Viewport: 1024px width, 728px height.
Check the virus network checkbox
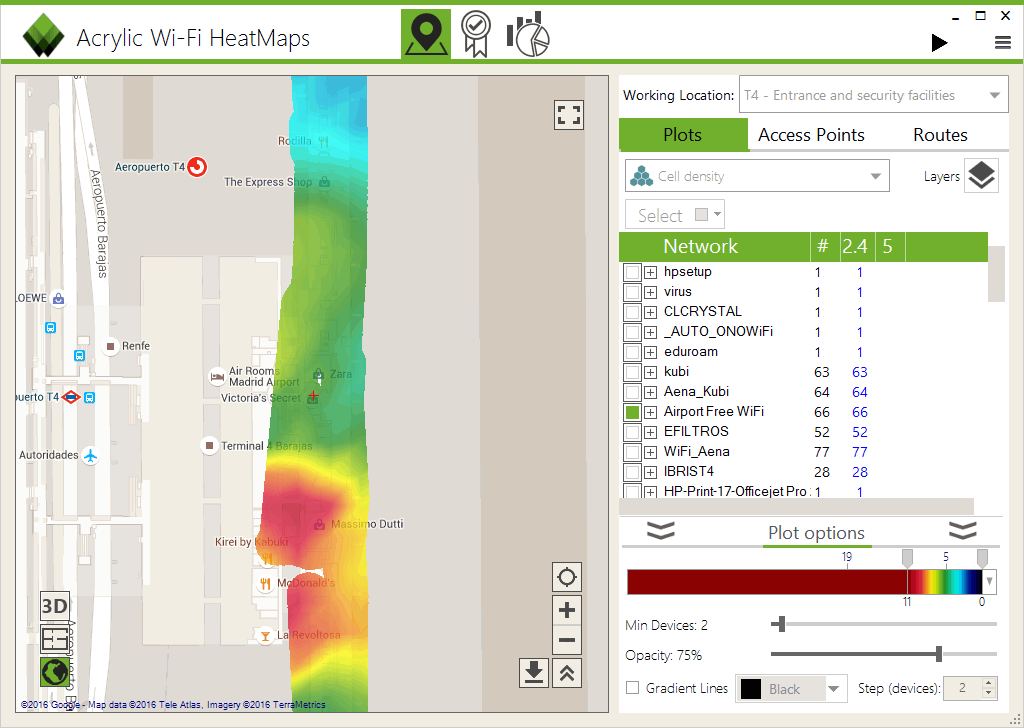(x=632, y=292)
